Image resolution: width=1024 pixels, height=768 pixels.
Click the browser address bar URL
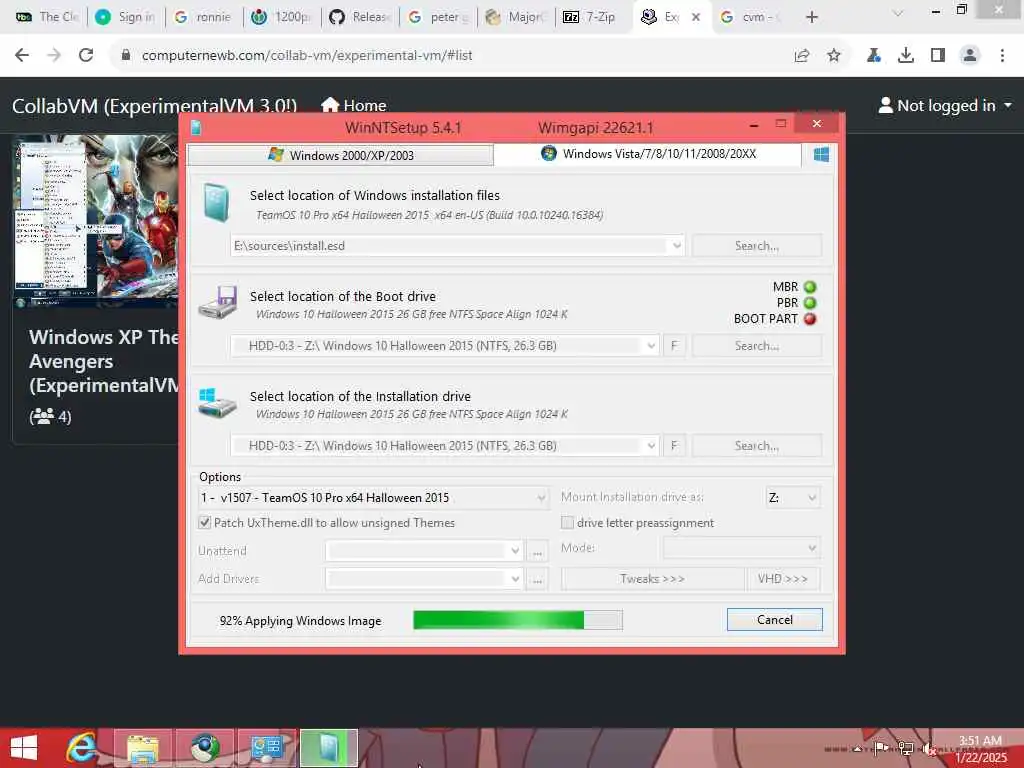click(307, 56)
